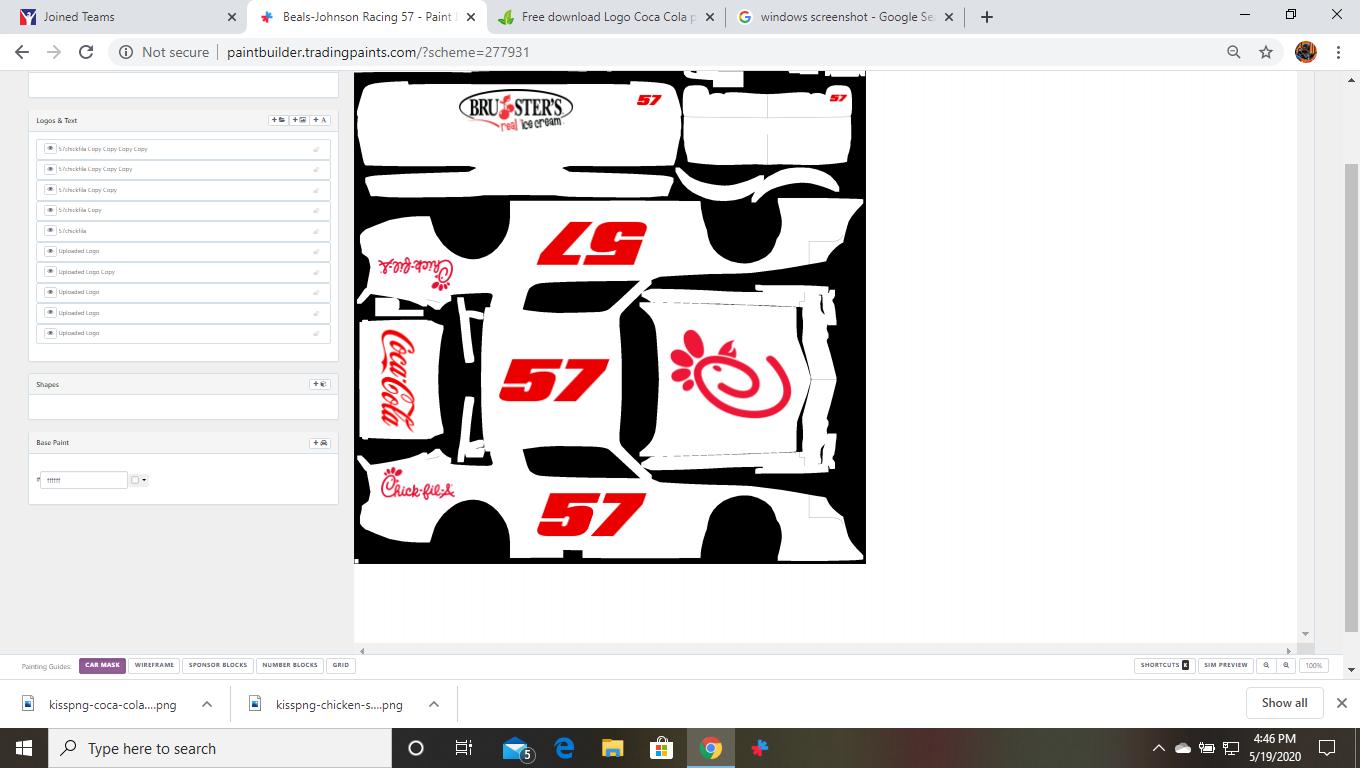Screen dimensions: 1360x768
Task: View site information for Not secure
Action: point(164,52)
